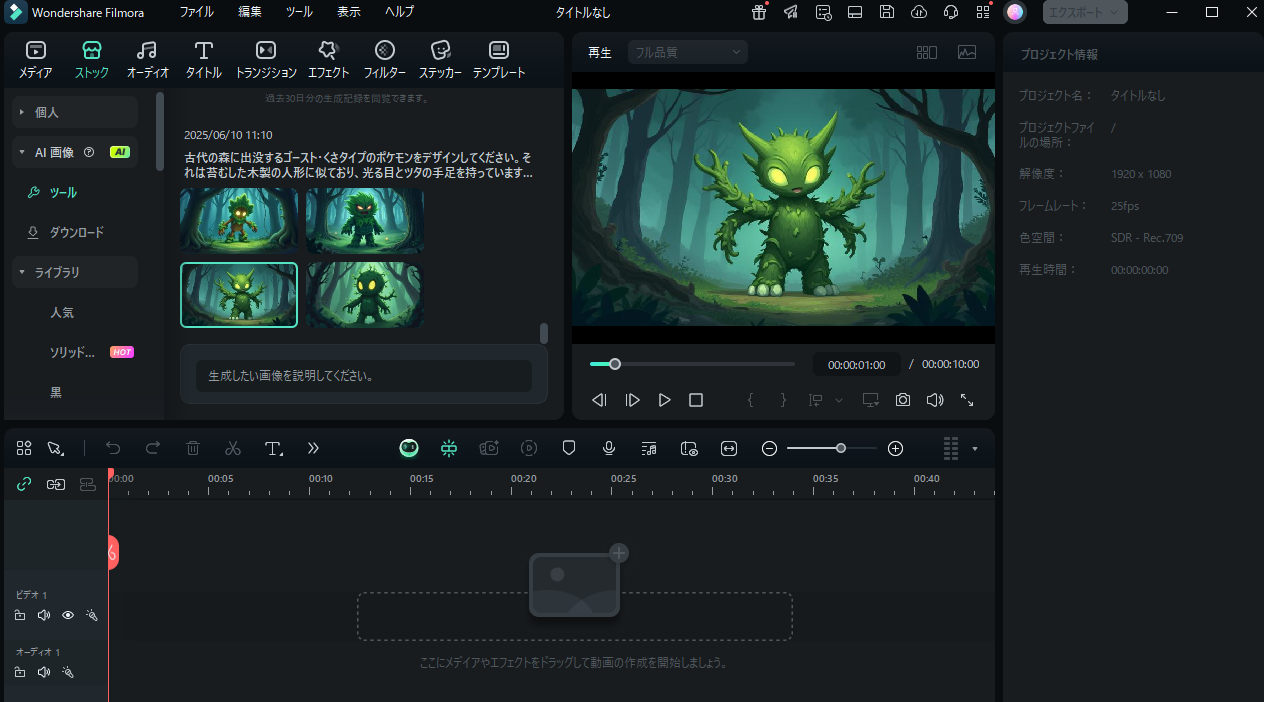
Task: Open the gift box icon
Action: [x=759, y=12]
